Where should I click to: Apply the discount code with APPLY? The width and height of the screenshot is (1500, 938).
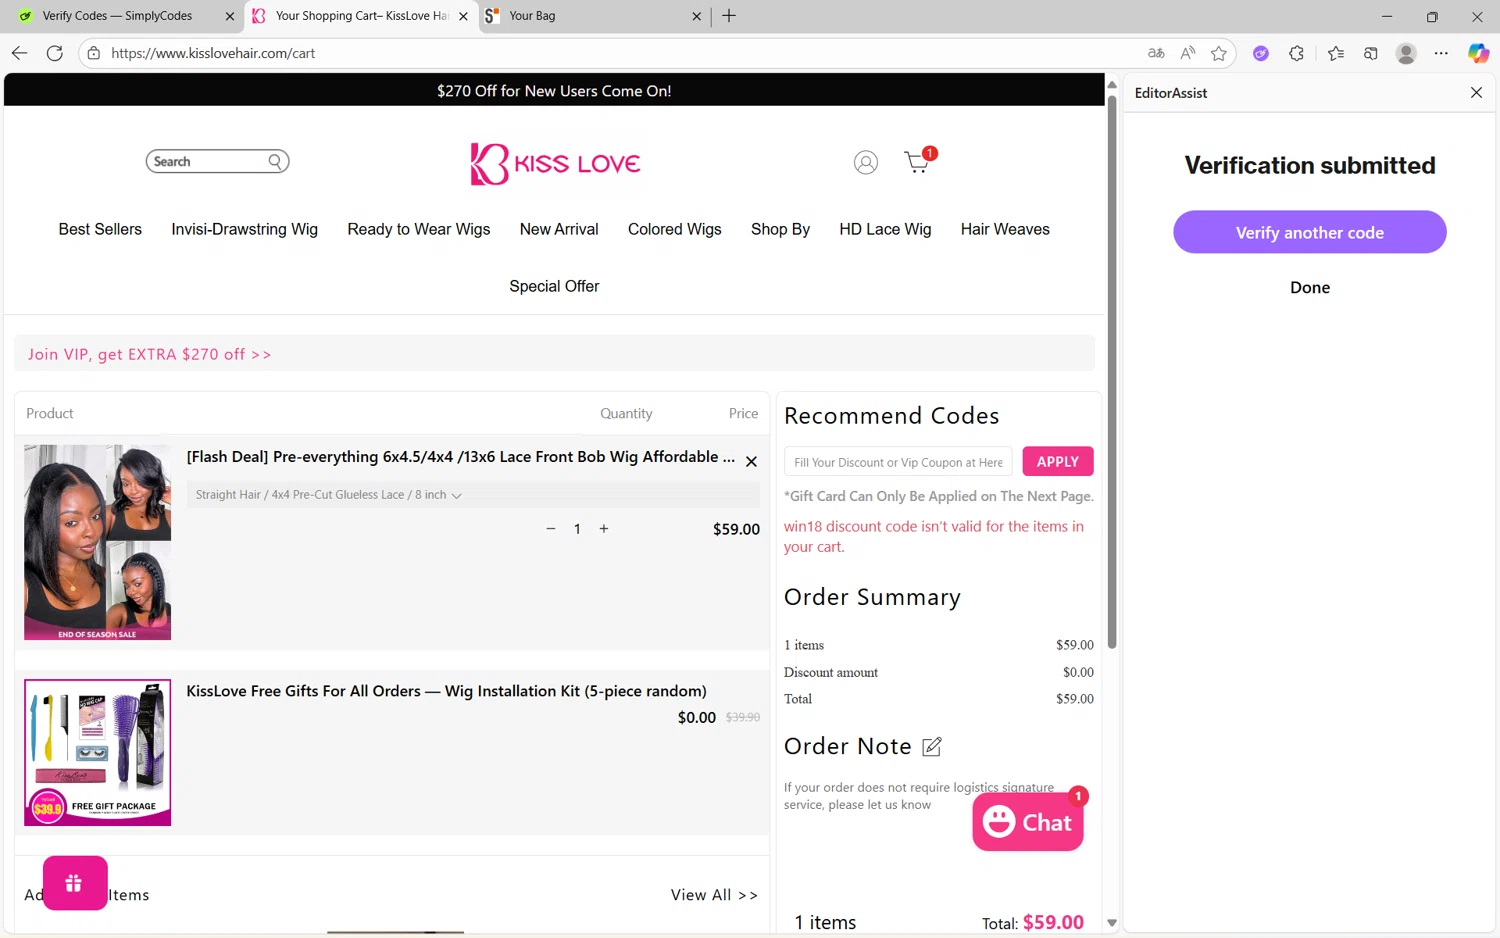[x=1057, y=461]
